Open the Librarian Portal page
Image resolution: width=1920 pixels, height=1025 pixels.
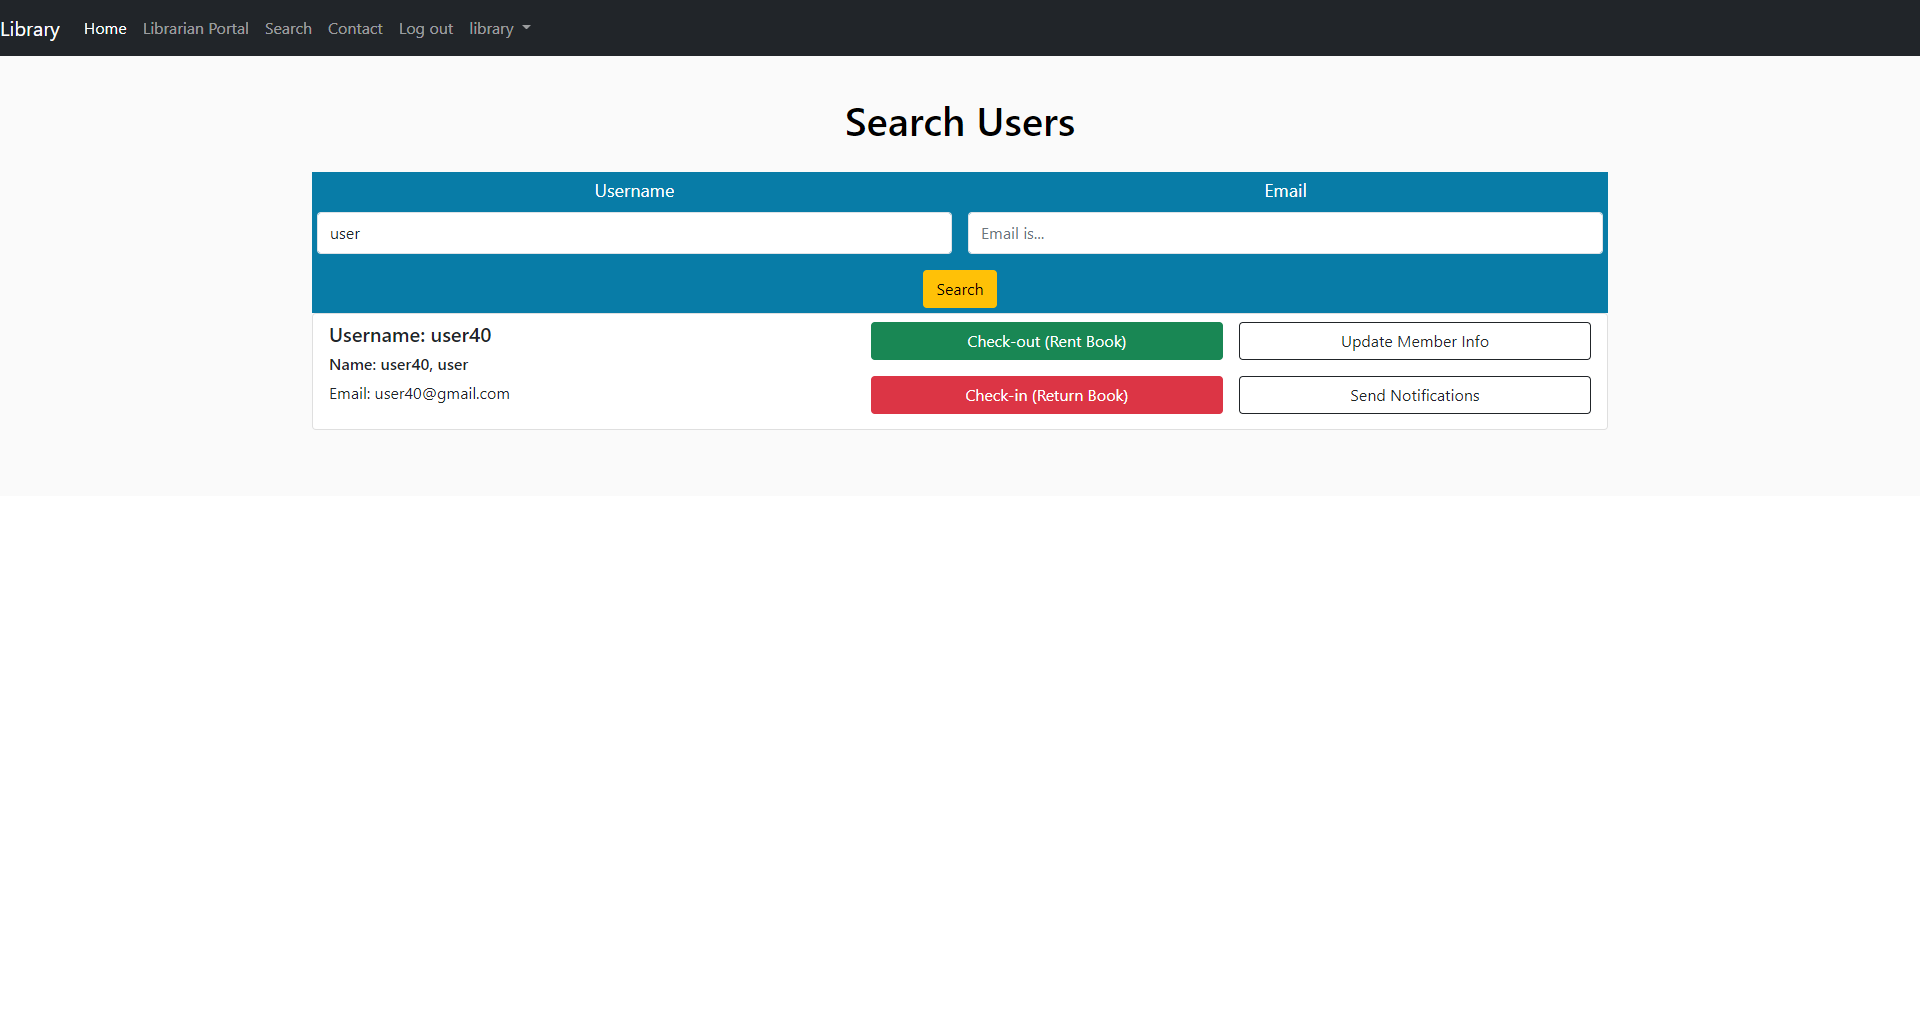pos(195,28)
